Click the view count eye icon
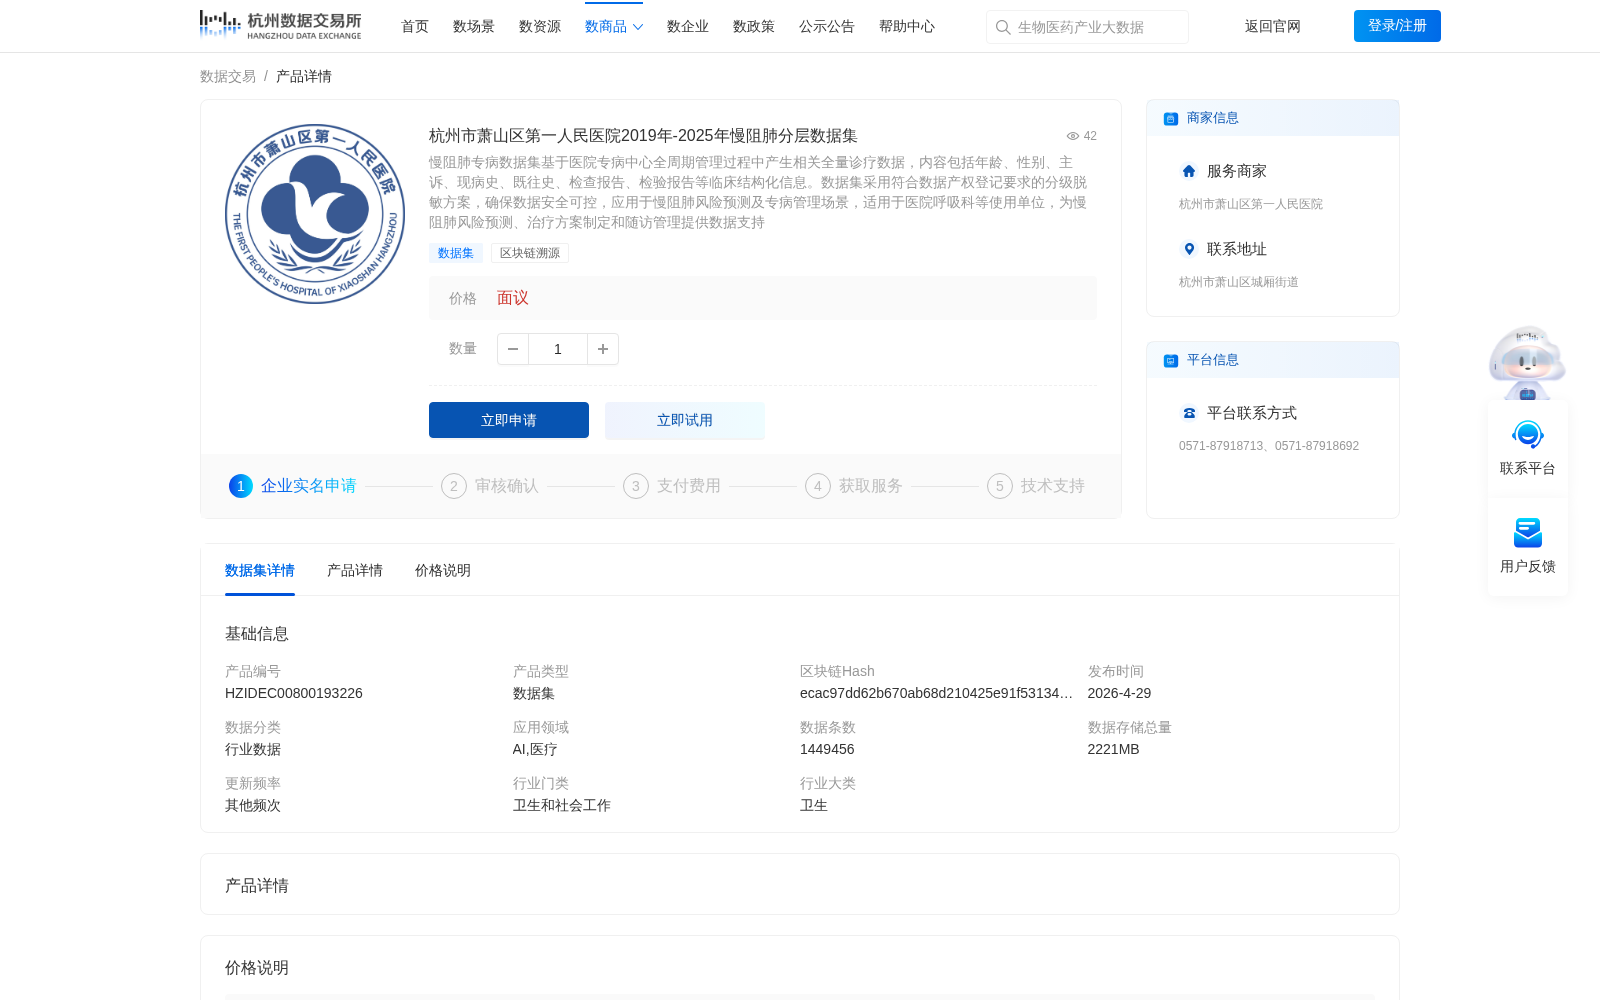Image resolution: width=1600 pixels, height=1000 pixels. pyautogui.click(x=1073, y=136)
